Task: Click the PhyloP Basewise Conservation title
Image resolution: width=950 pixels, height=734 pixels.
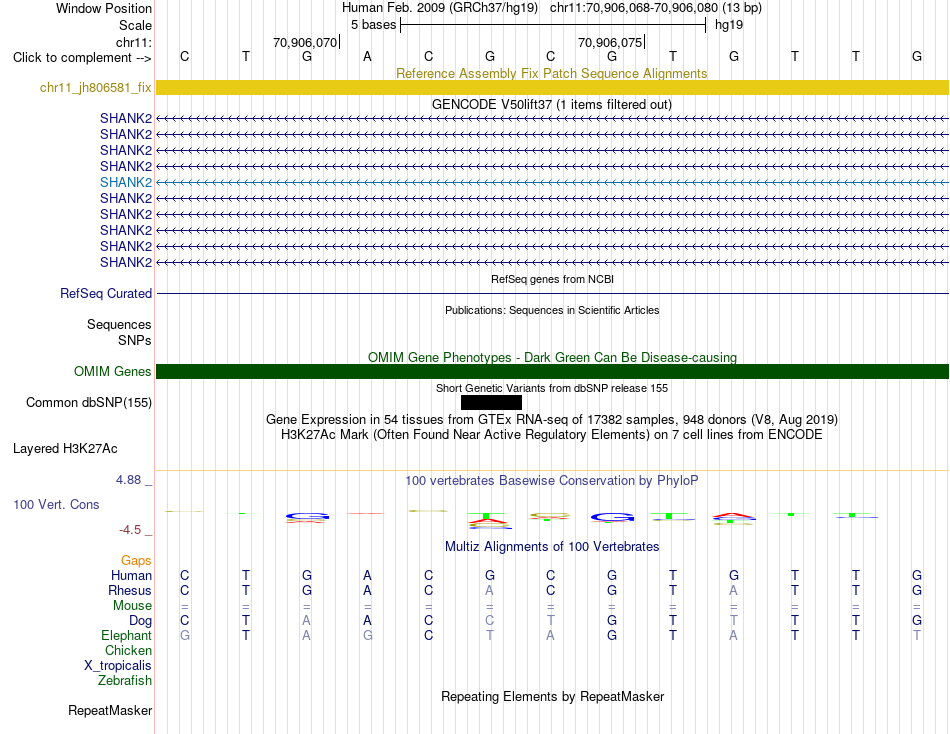Action: click(x=552, y=481)
